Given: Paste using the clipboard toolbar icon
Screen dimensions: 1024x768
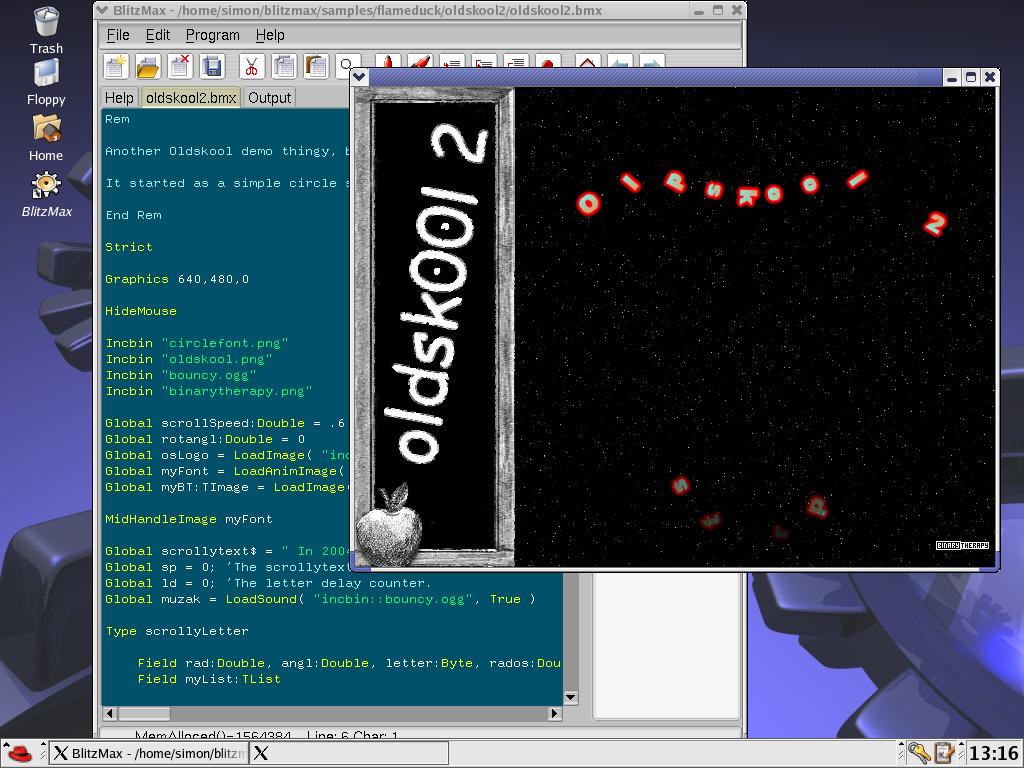Looking at the screenshot, I should click(316, 66).
